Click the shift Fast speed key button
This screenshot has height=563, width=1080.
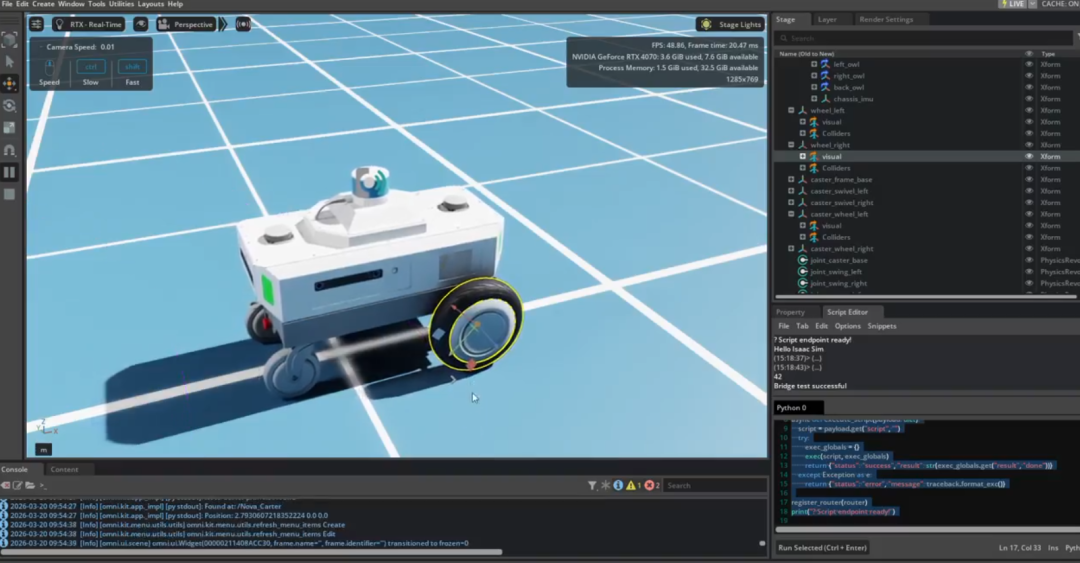point(132,67)
